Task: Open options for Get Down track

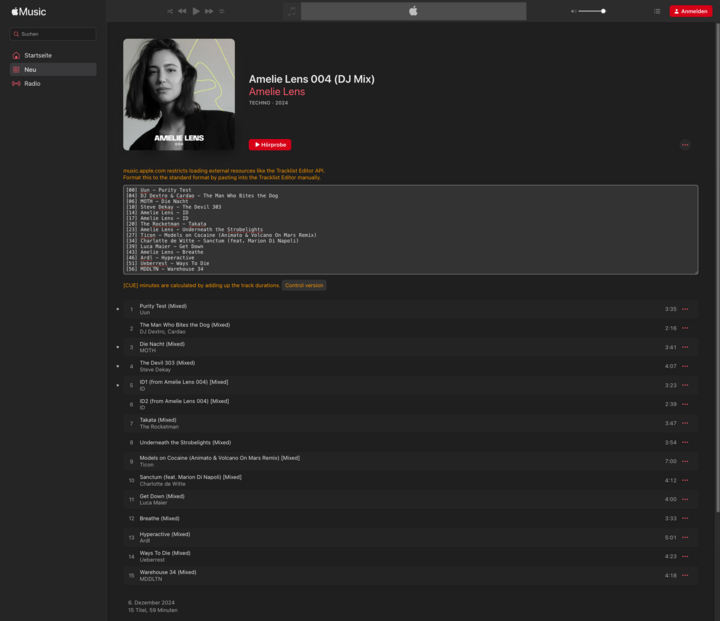Action: pyautogui.click(x=685, y=499)
